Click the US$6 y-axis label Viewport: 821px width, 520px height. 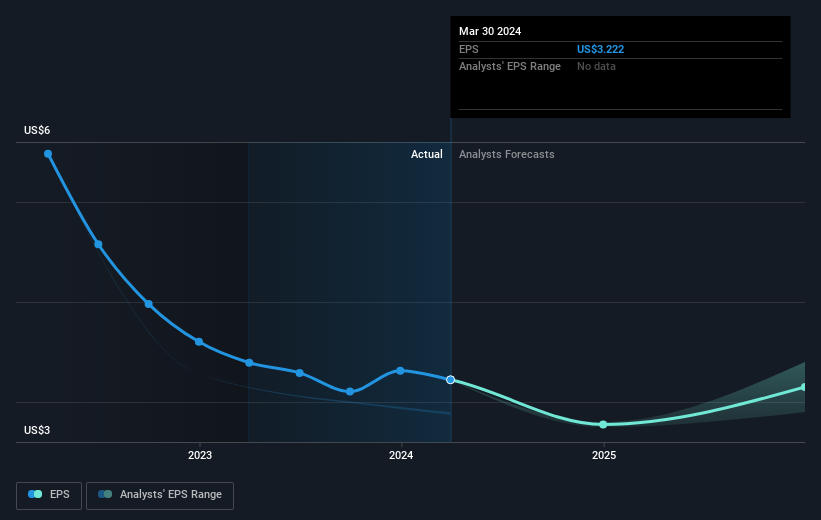coord(37,130)
